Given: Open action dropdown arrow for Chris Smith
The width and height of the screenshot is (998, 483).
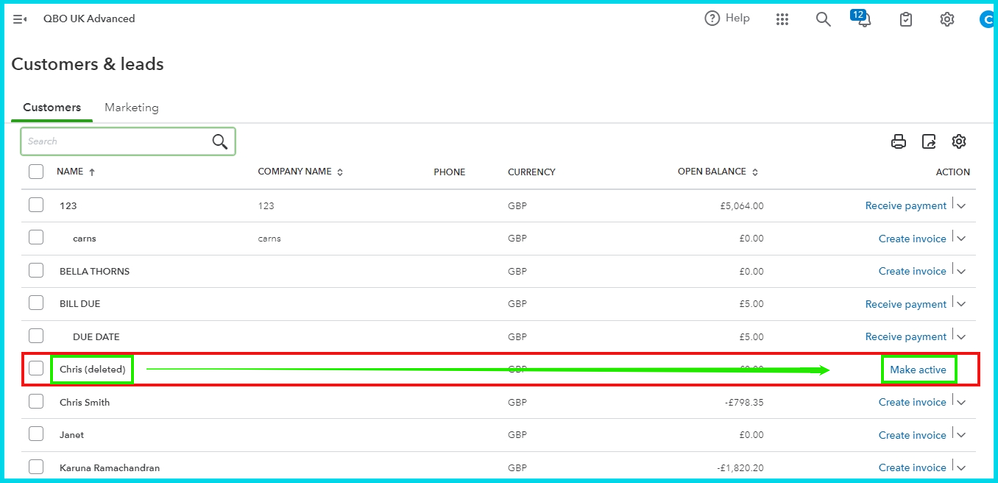Looking at the screenshot, I should 962,402.
